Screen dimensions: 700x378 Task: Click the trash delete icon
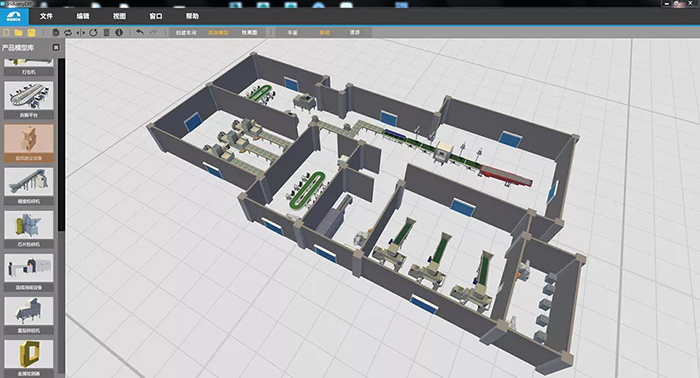click(x=106, y=33)
